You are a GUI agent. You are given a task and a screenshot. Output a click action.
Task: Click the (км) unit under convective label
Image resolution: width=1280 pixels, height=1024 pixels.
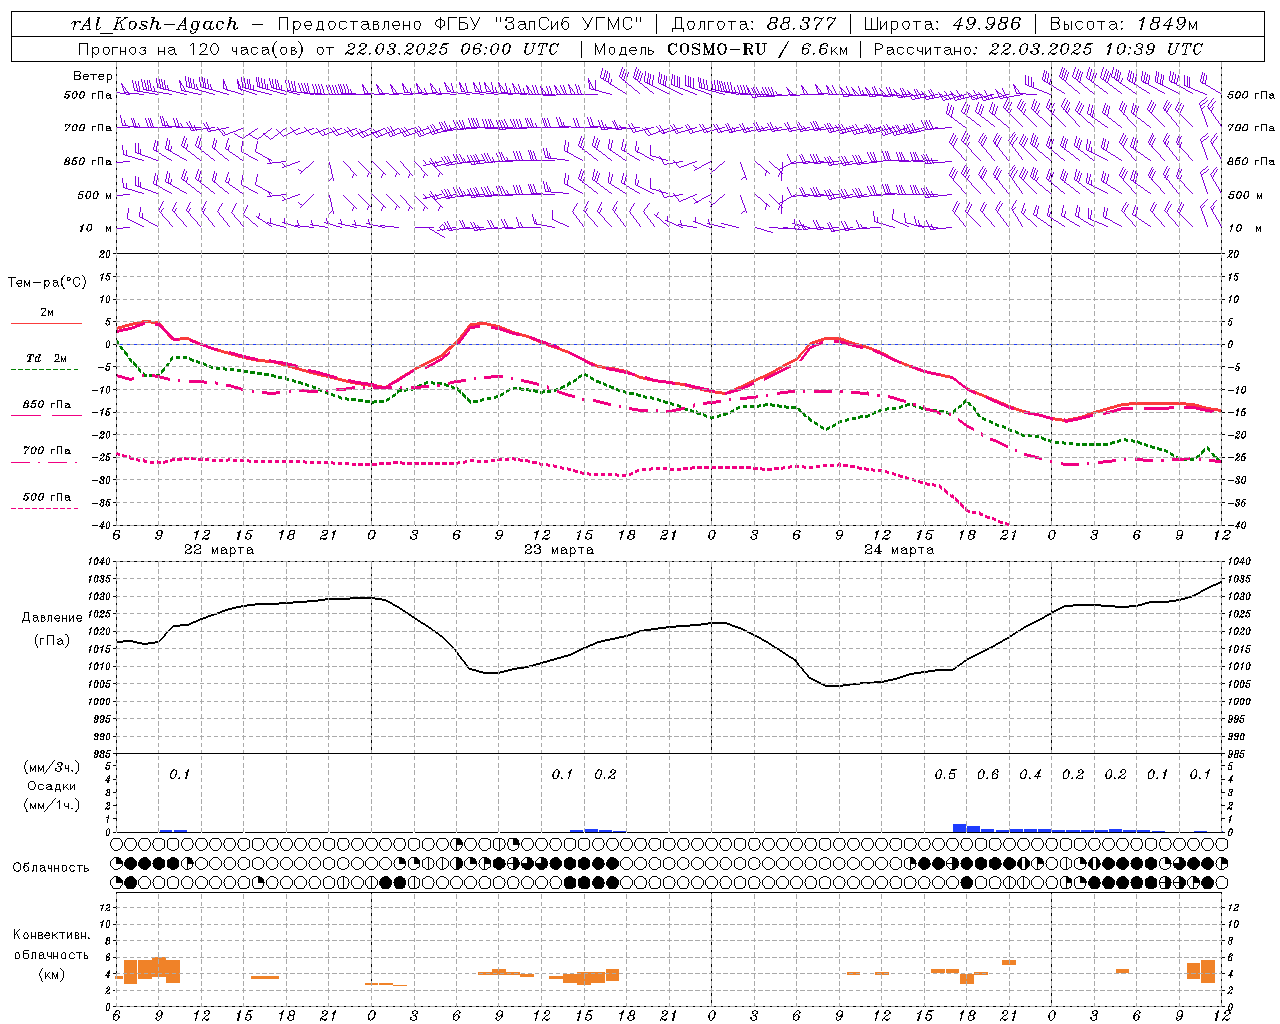[52, 974]
